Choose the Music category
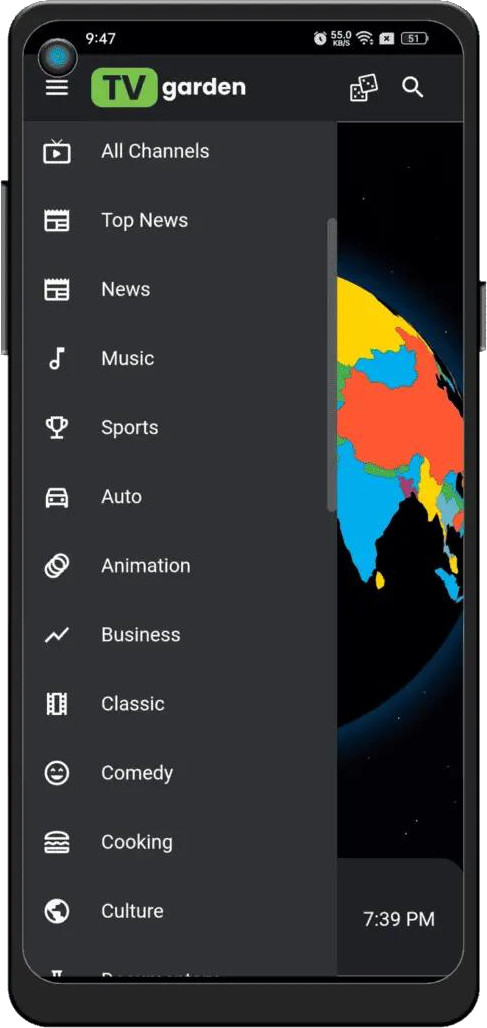Screen dimensions: 487x1028 pyautogui.click(x=180, y=359)
